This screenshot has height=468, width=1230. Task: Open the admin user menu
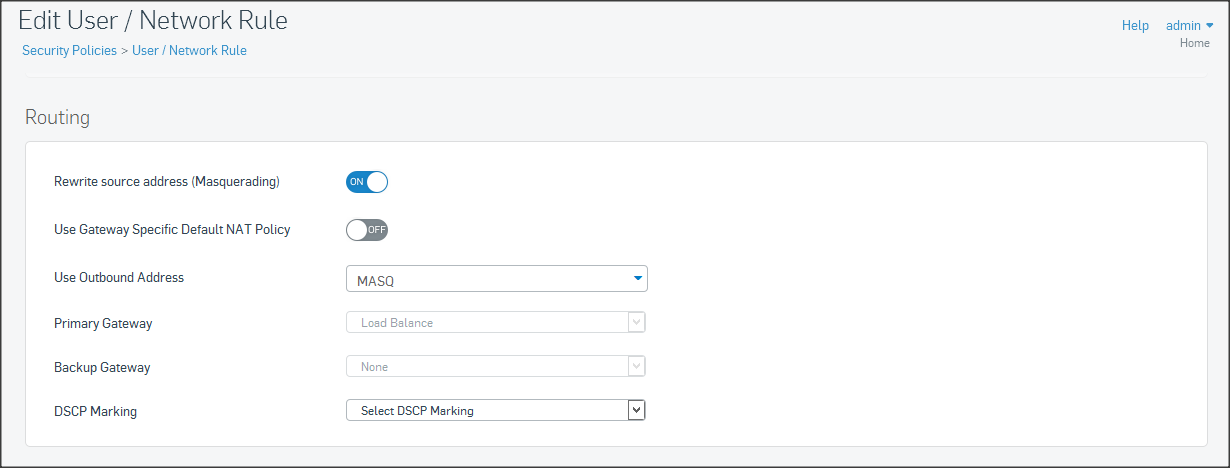click(1183, 26)
